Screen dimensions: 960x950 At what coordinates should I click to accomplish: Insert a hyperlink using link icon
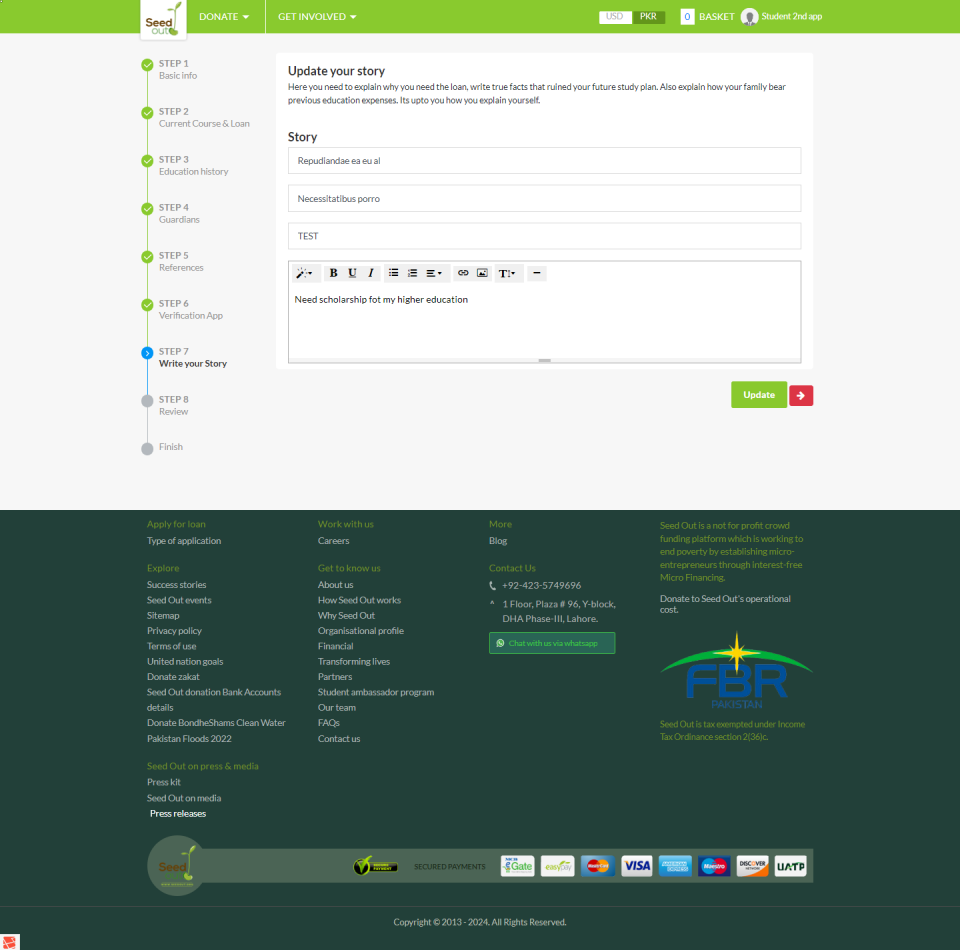click(463, 273)
